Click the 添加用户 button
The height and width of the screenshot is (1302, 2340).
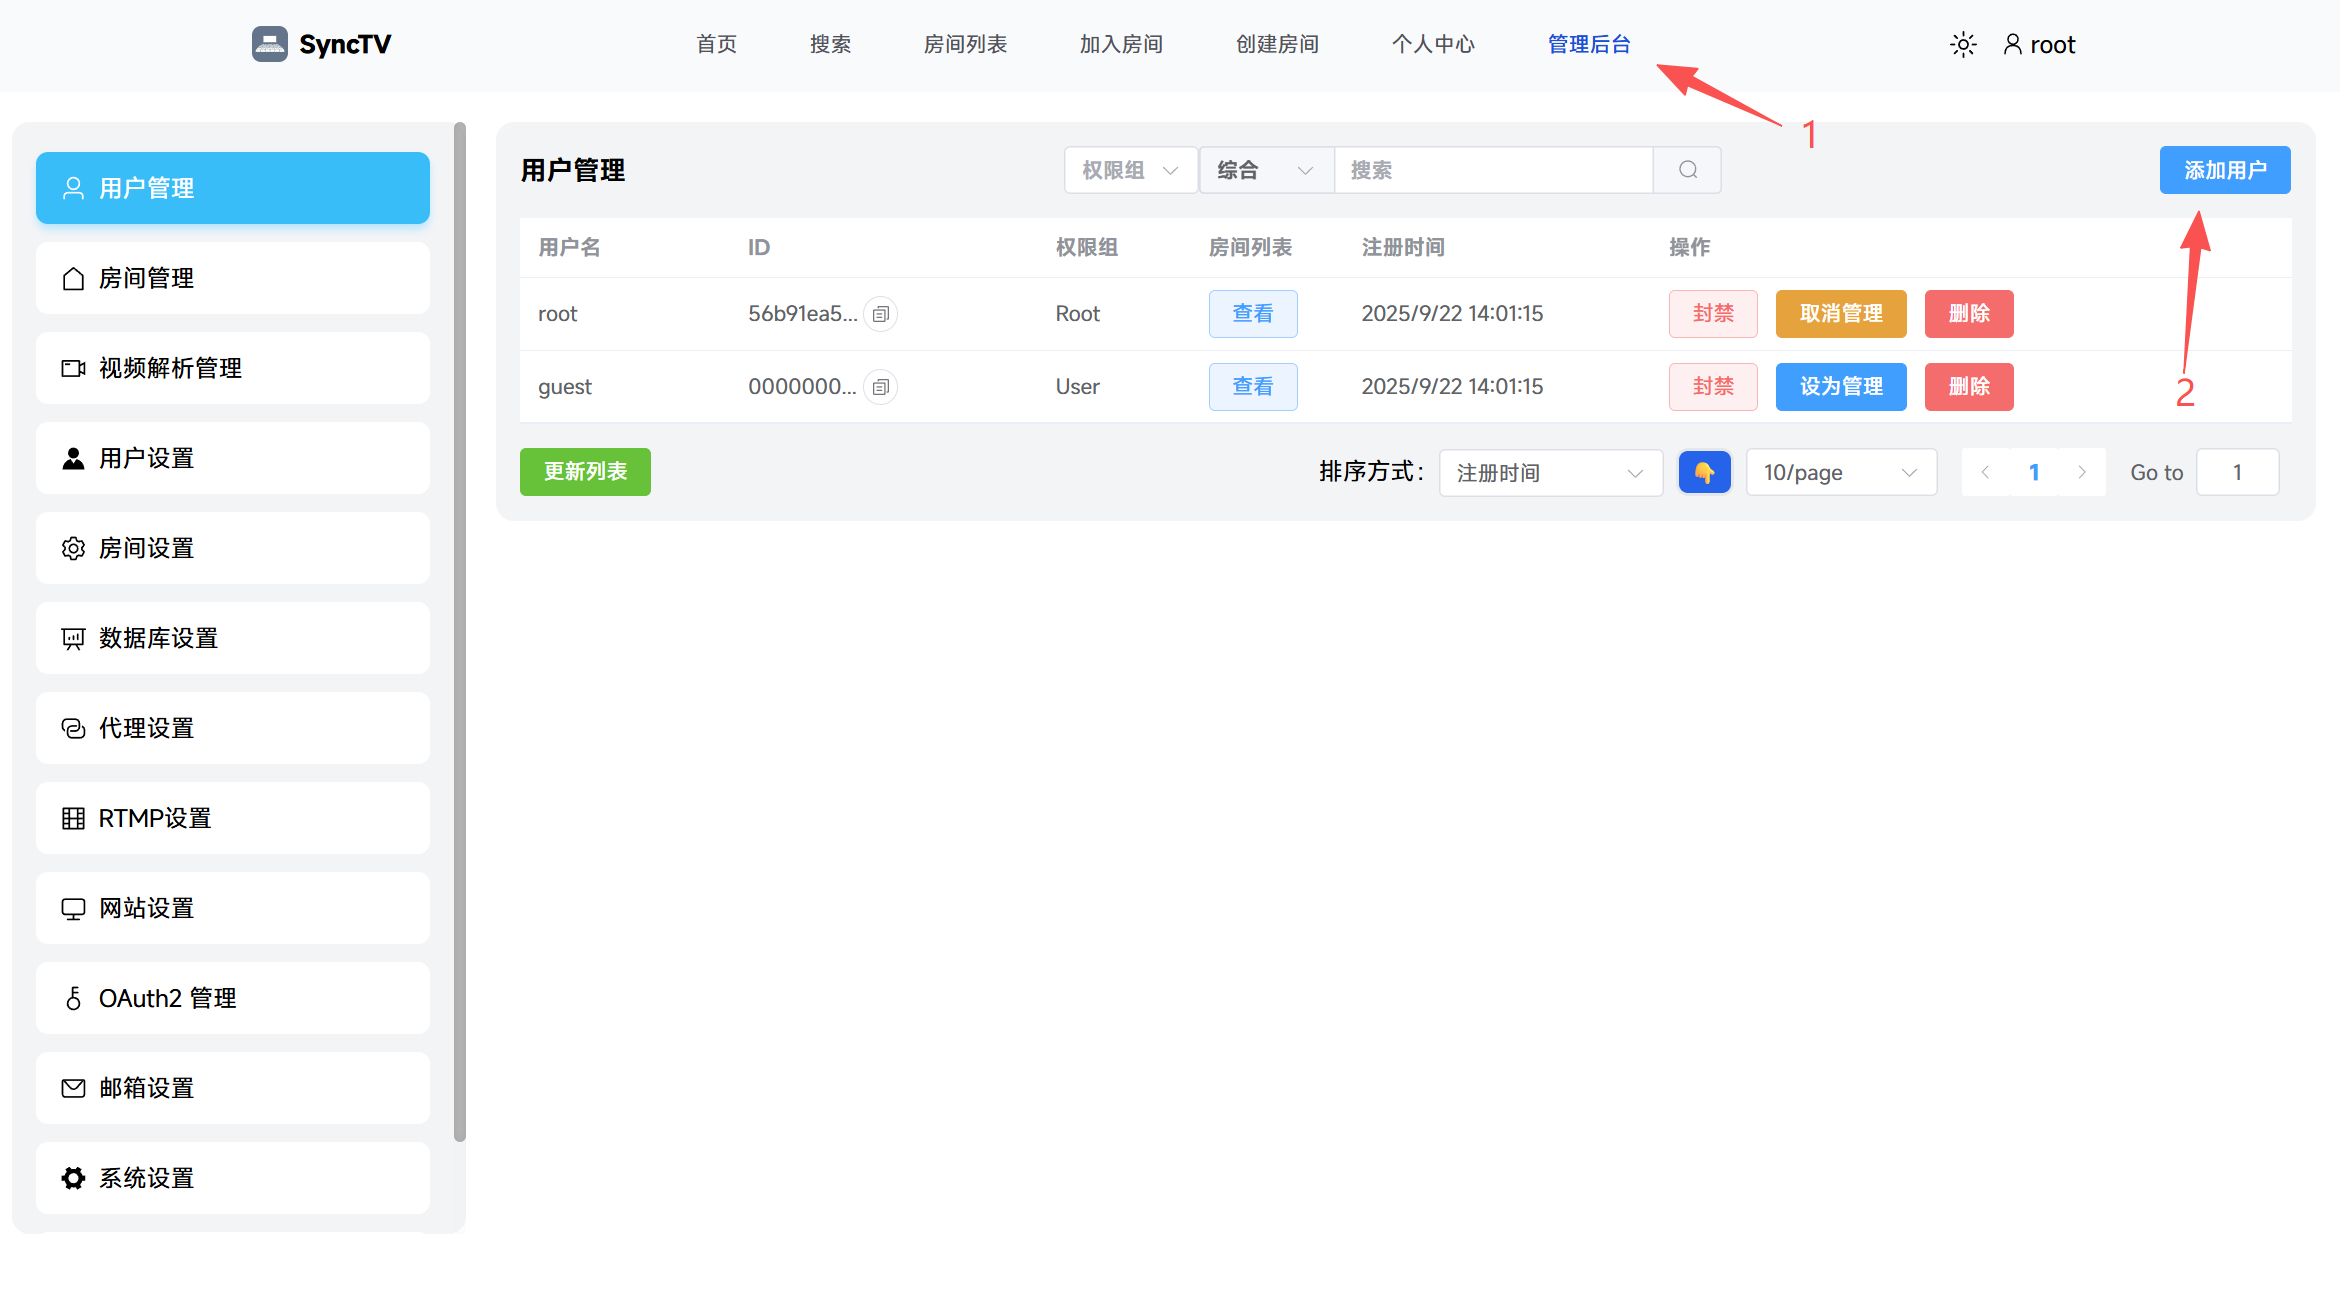click(2224, 170)
